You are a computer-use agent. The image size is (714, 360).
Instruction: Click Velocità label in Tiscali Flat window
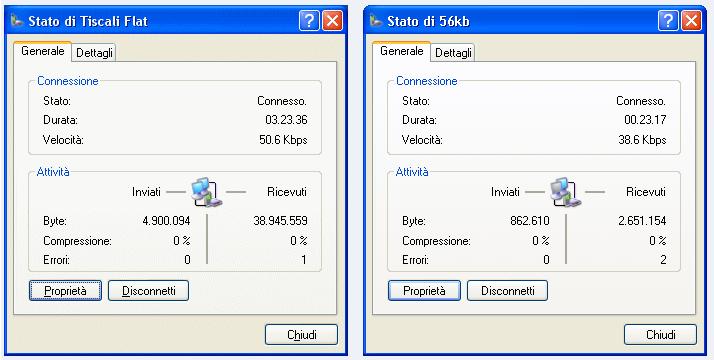[63, 140]
